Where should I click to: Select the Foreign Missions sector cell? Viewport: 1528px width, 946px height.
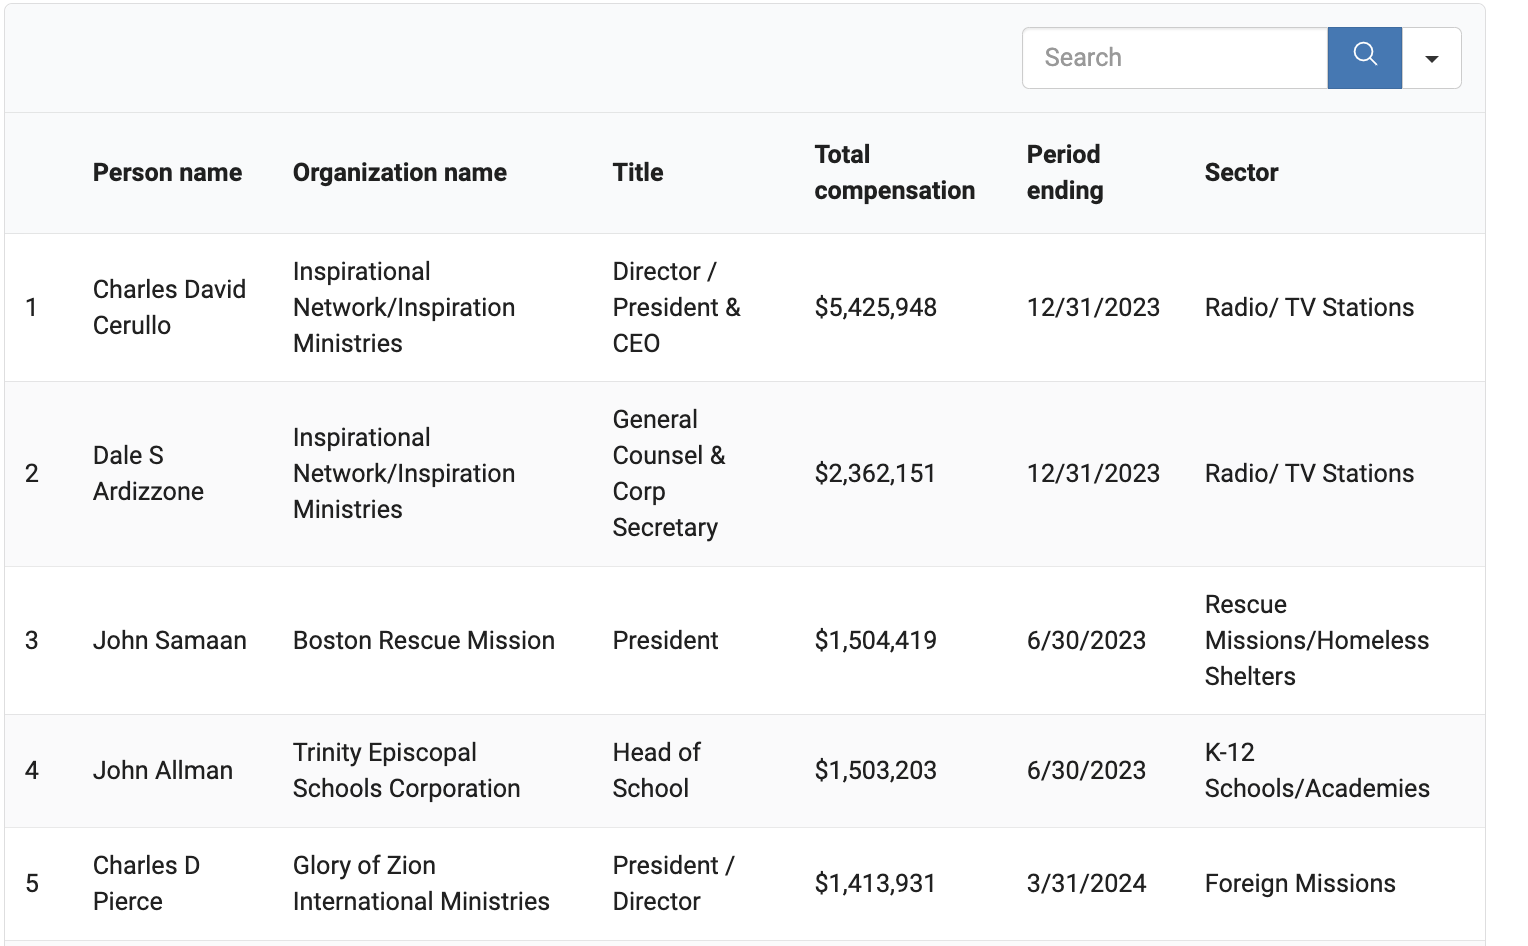point(1299,883)
